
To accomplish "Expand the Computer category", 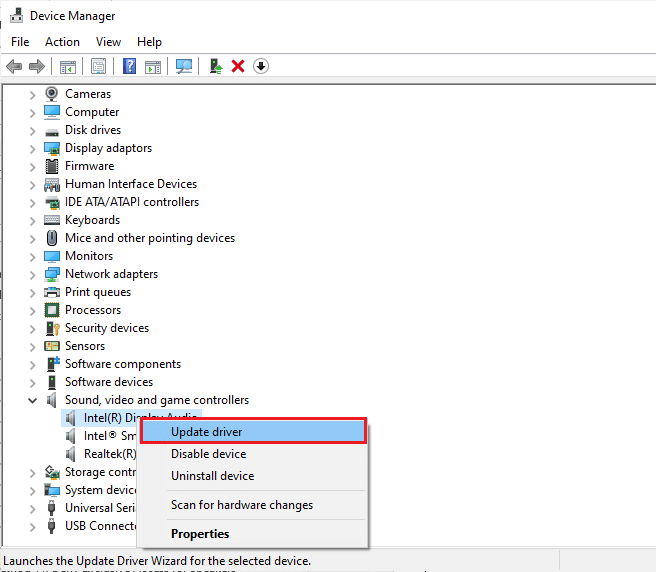I will click(x=33, y=113).
